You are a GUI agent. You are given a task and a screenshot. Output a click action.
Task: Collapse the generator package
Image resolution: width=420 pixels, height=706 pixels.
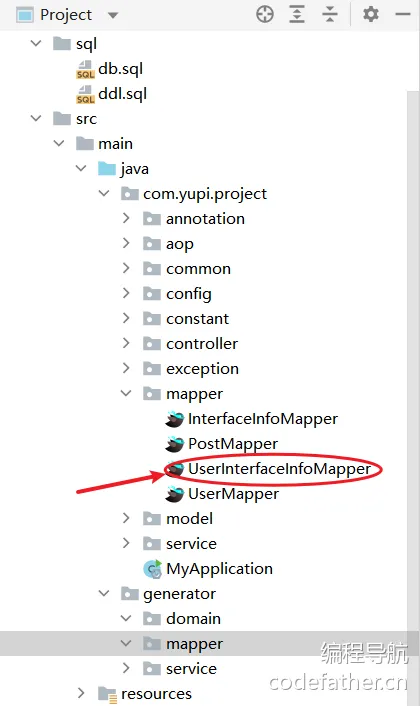click(104, 593)
